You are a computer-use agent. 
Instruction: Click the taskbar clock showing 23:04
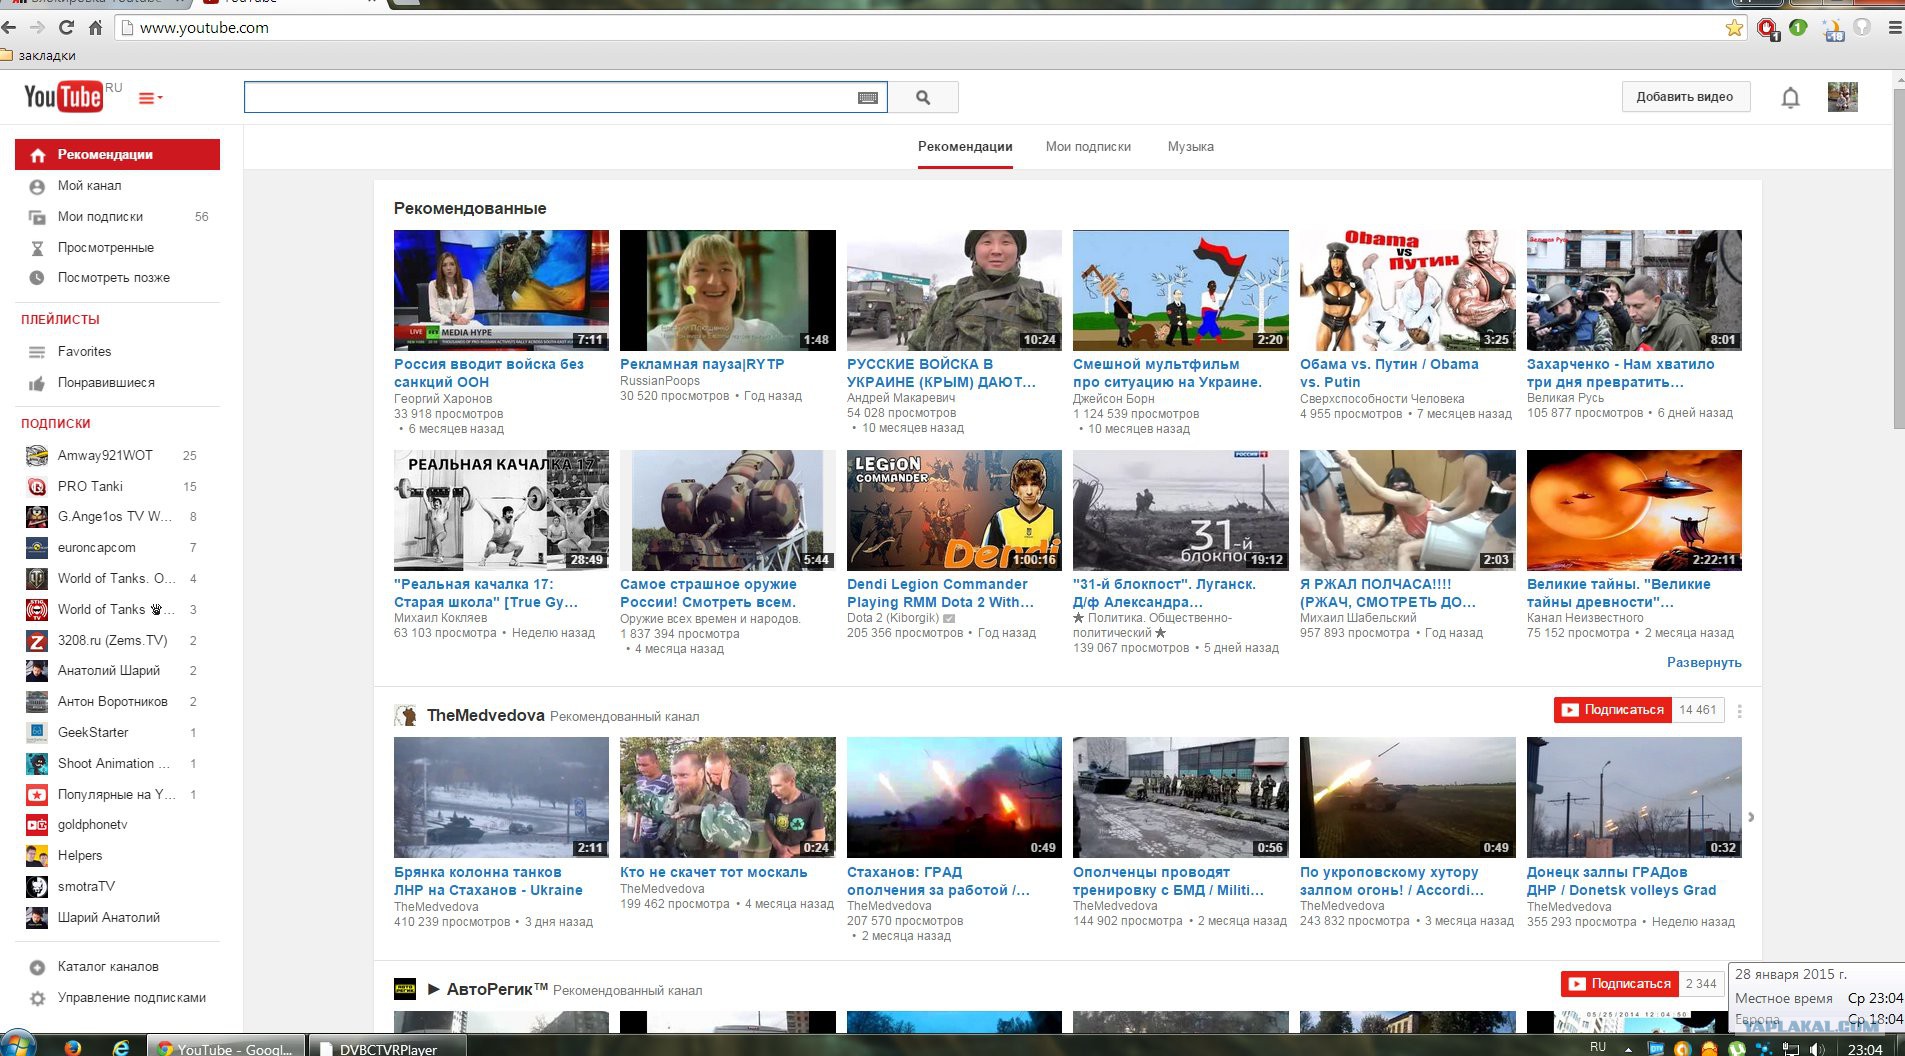pyautogui.click(x=1865, y=1049)
